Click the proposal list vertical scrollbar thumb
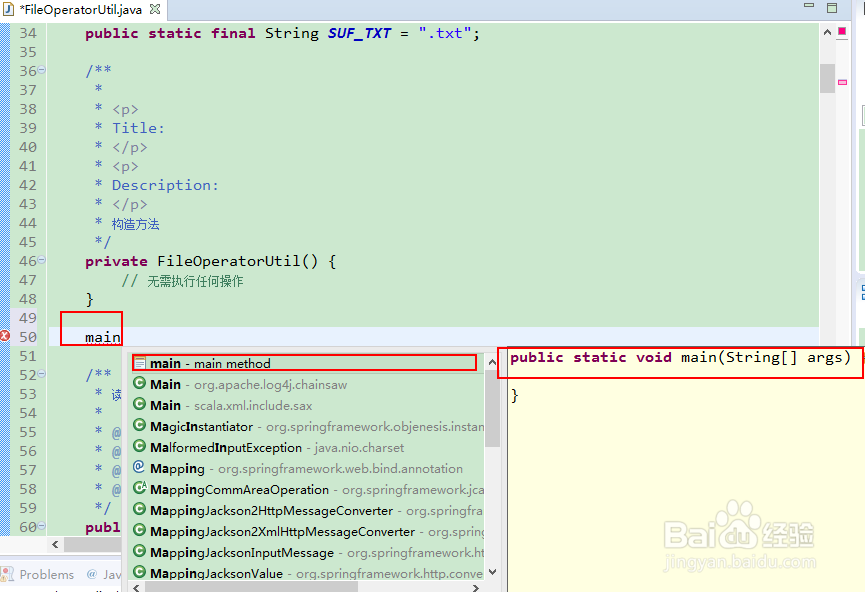The width and height of the screenshot is (865, 592). click(493, 409)
